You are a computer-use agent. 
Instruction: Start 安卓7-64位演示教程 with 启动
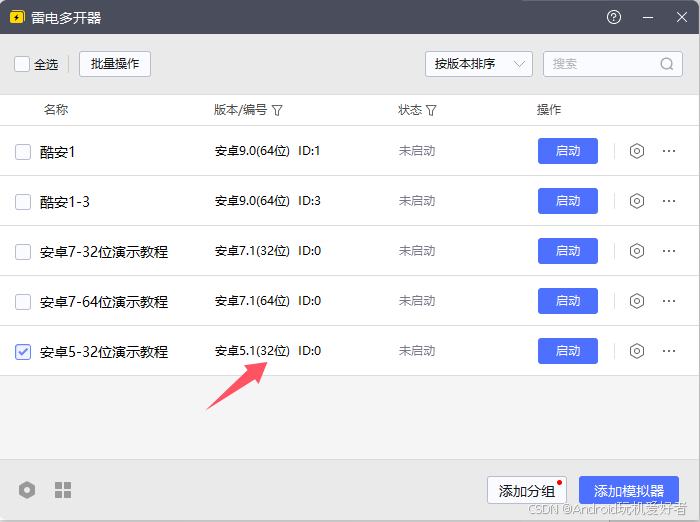click(567, 301)
